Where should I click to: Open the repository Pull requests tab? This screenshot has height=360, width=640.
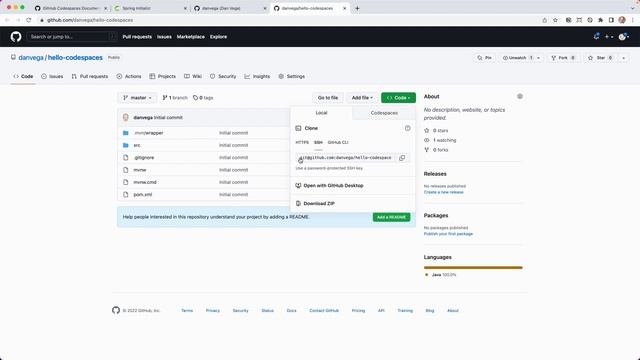click(90, 76)
